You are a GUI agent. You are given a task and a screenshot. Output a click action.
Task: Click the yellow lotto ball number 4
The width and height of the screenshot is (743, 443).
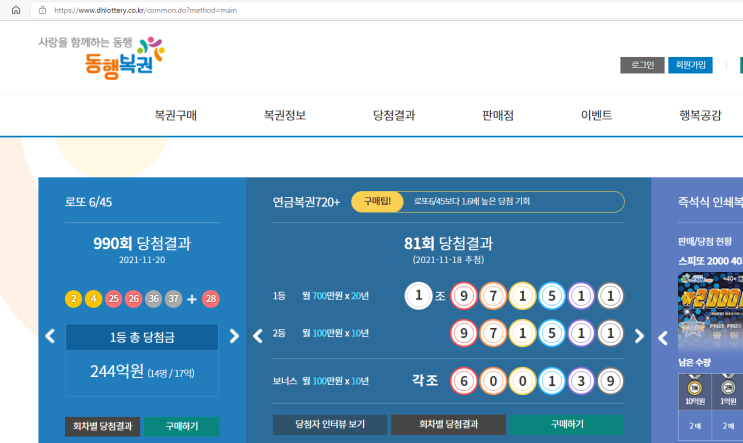pyautogui.click(x=93, y=299)
